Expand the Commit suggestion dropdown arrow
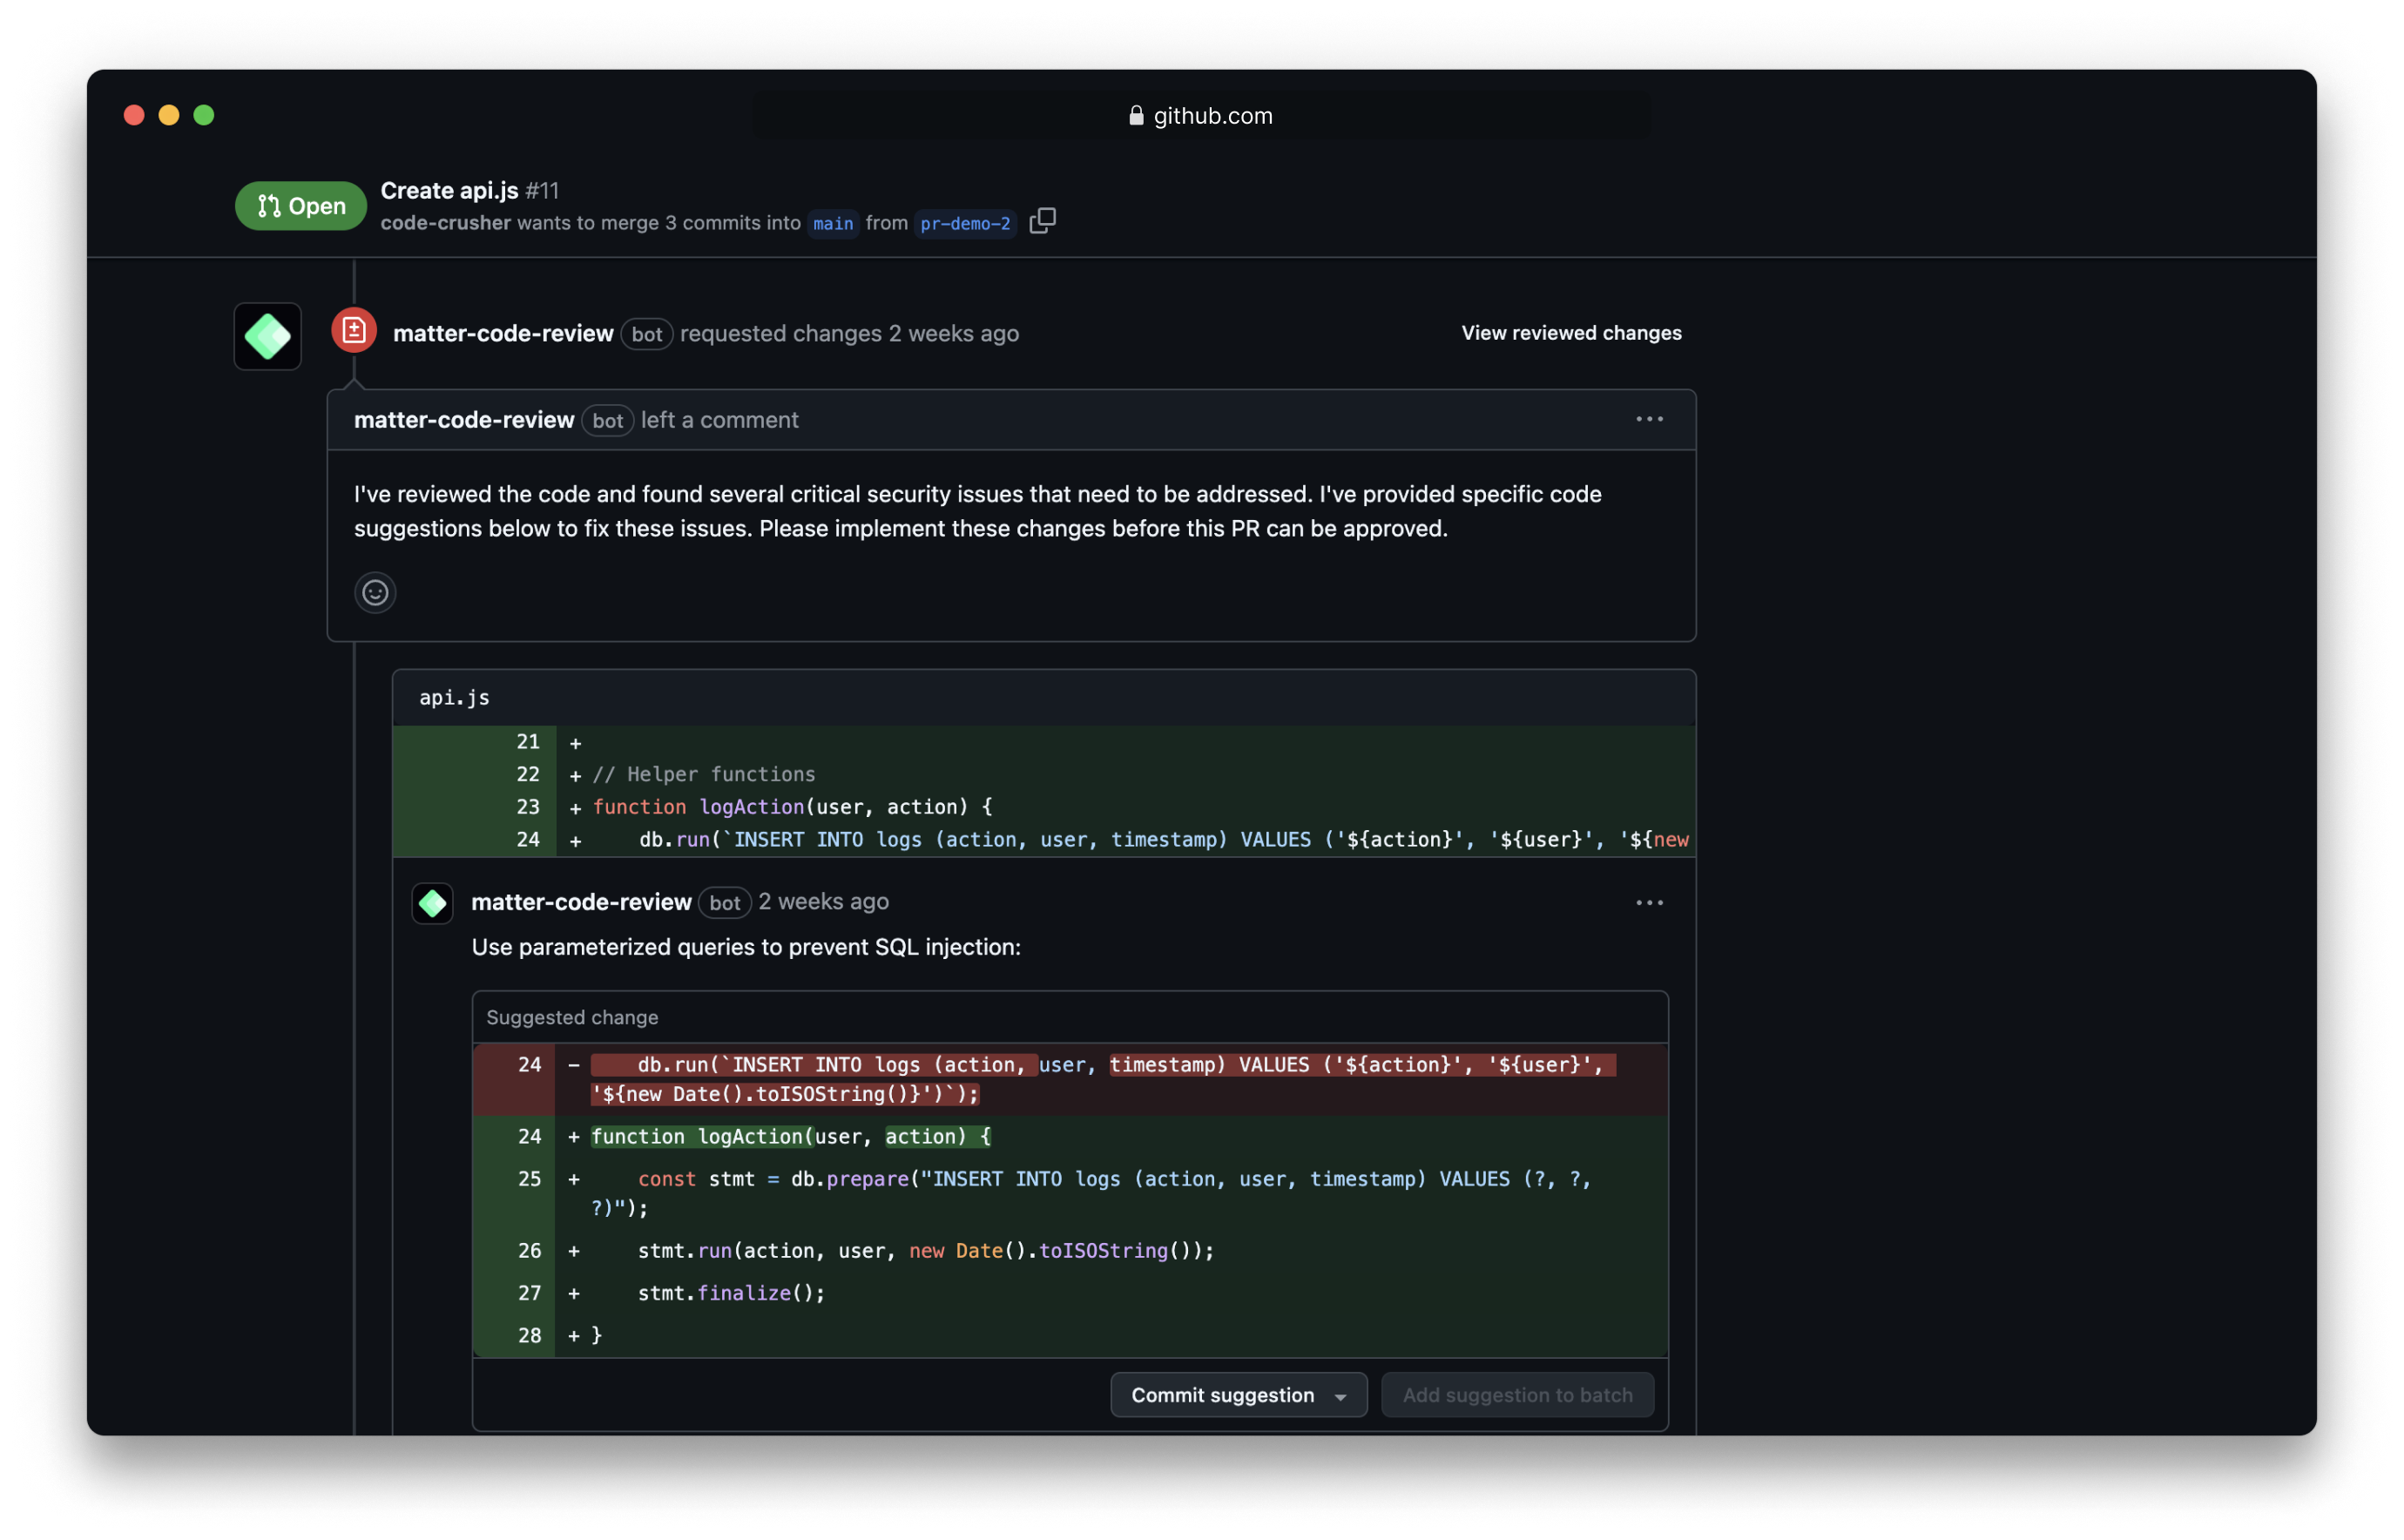The width and height of the screenshot is (2404, 1540). (1340, 1397)
